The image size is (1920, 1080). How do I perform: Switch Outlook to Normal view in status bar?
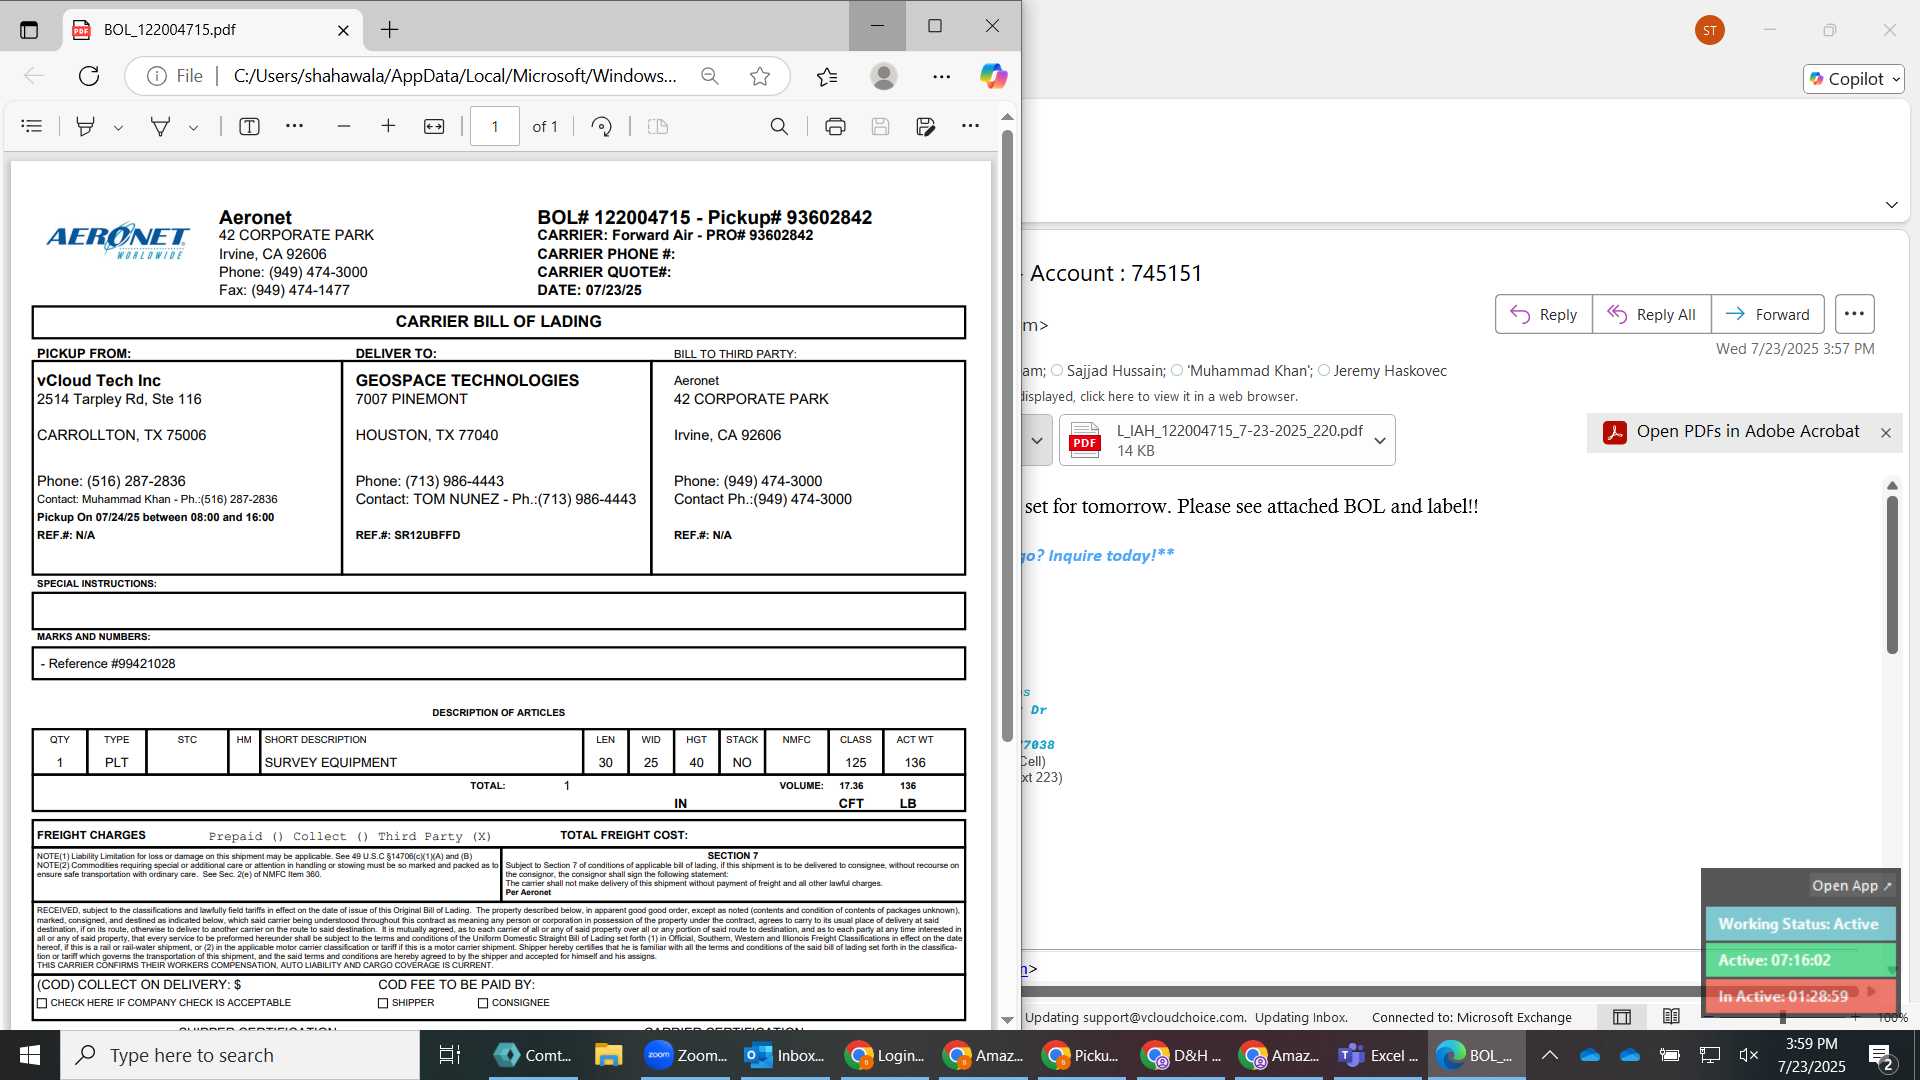point(1622,1017)
